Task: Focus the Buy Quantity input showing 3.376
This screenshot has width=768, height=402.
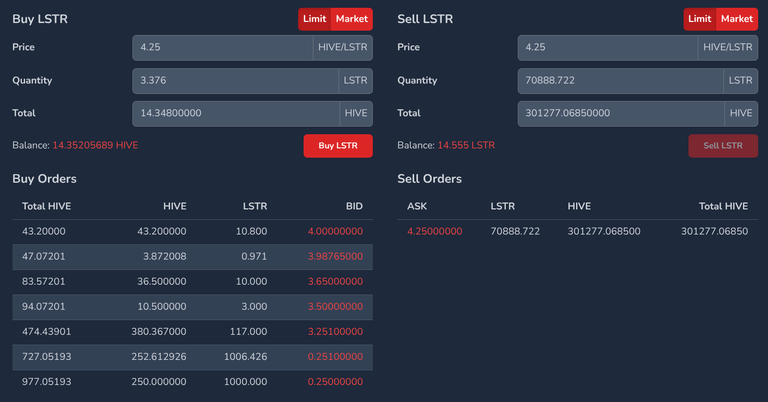Action: pyautogui.click(x=236, y=81)
